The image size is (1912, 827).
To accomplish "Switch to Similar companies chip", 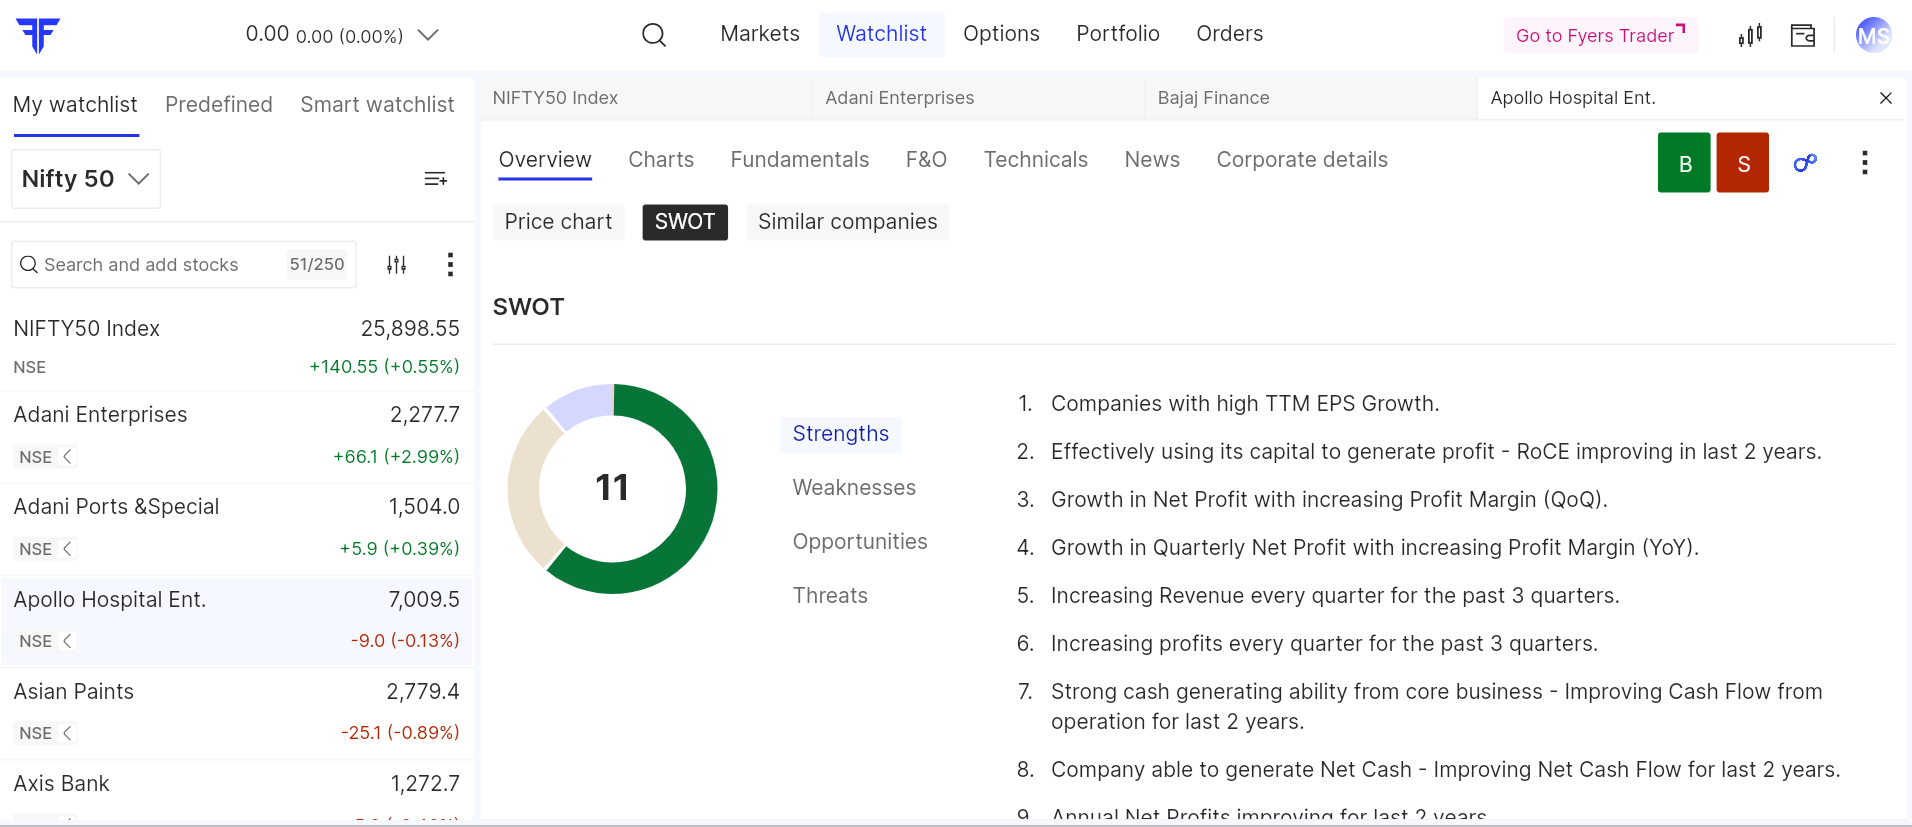I will point(847,222).
